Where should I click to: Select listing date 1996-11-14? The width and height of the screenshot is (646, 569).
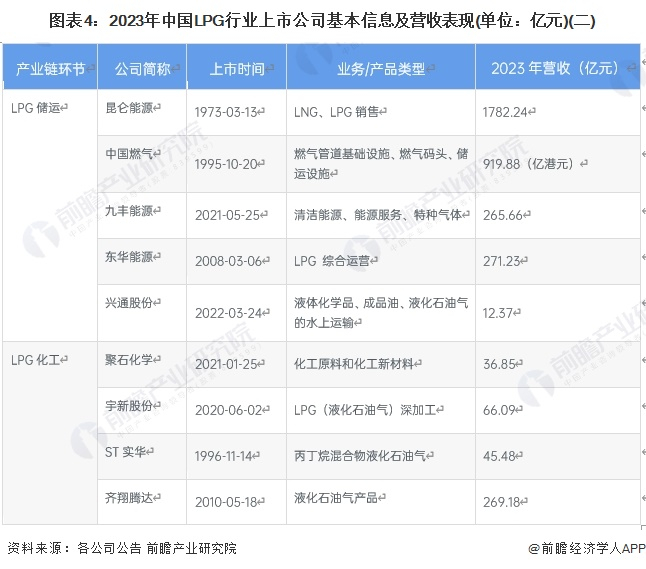(224, 456)
